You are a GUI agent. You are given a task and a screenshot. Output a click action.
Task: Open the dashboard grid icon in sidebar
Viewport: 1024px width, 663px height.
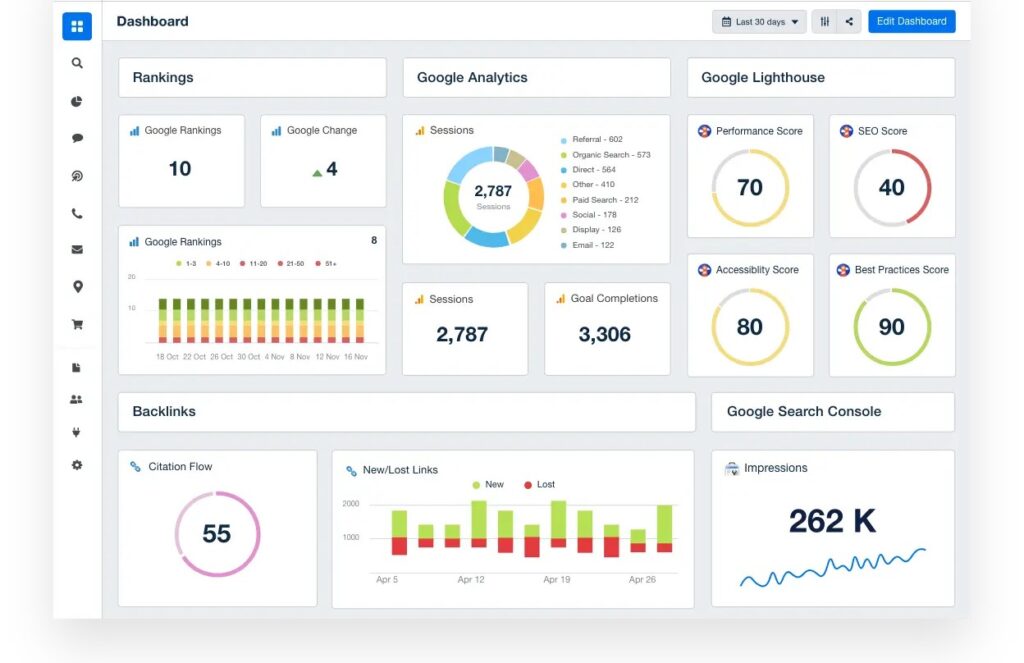tap(77, 26)
